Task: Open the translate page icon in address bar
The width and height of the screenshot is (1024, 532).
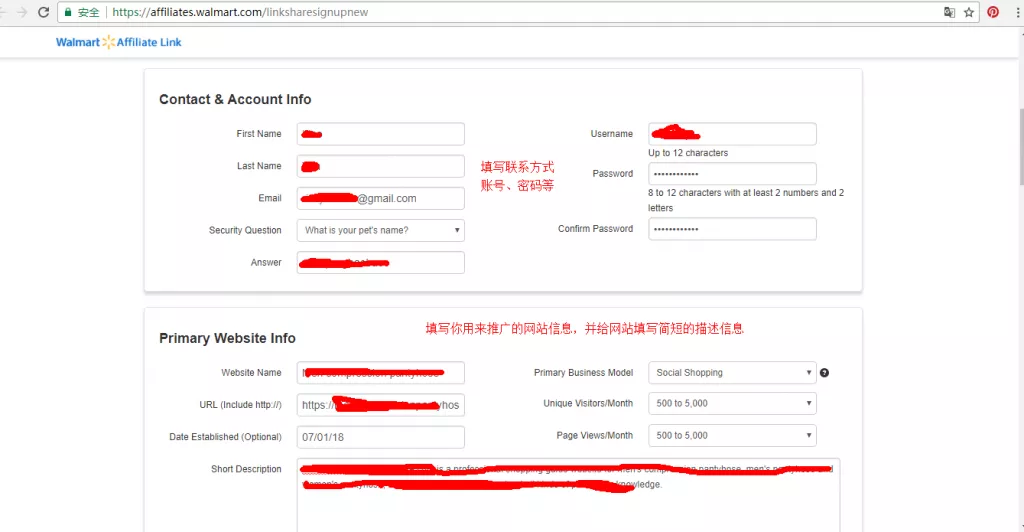Action: coord(949,12)
